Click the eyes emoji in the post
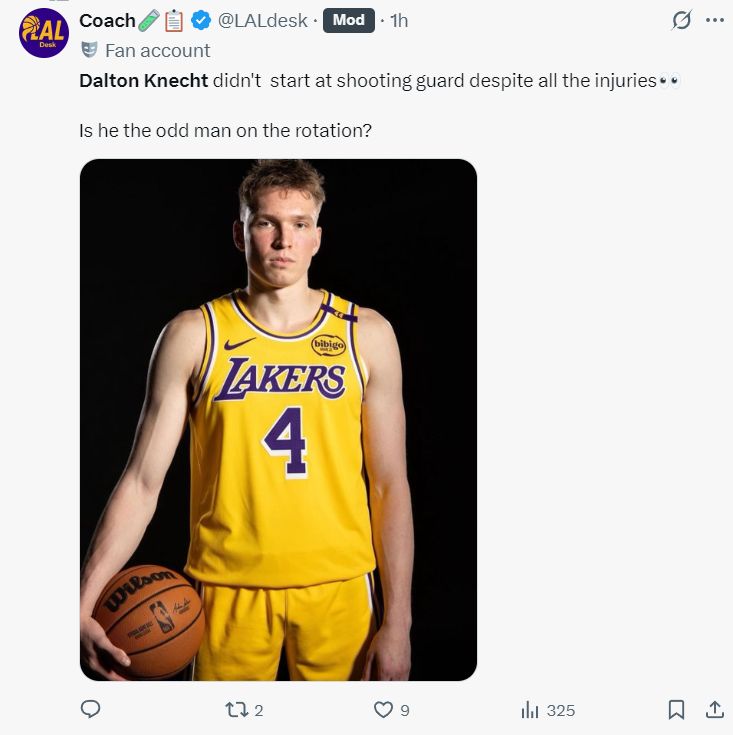Screen dimensions: 733x735 [x=670, y=81]
